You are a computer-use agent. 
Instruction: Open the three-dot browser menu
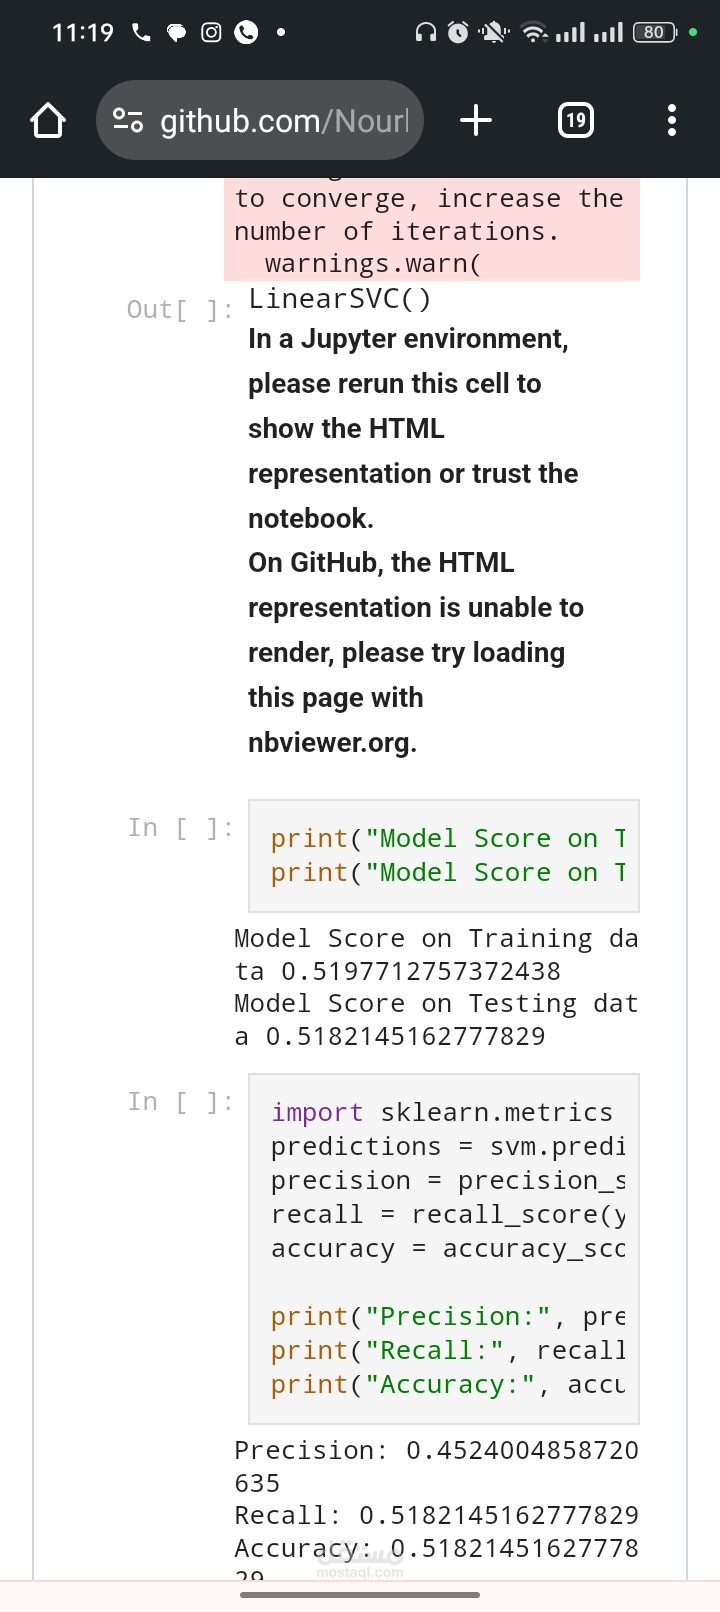pos(672,121)
